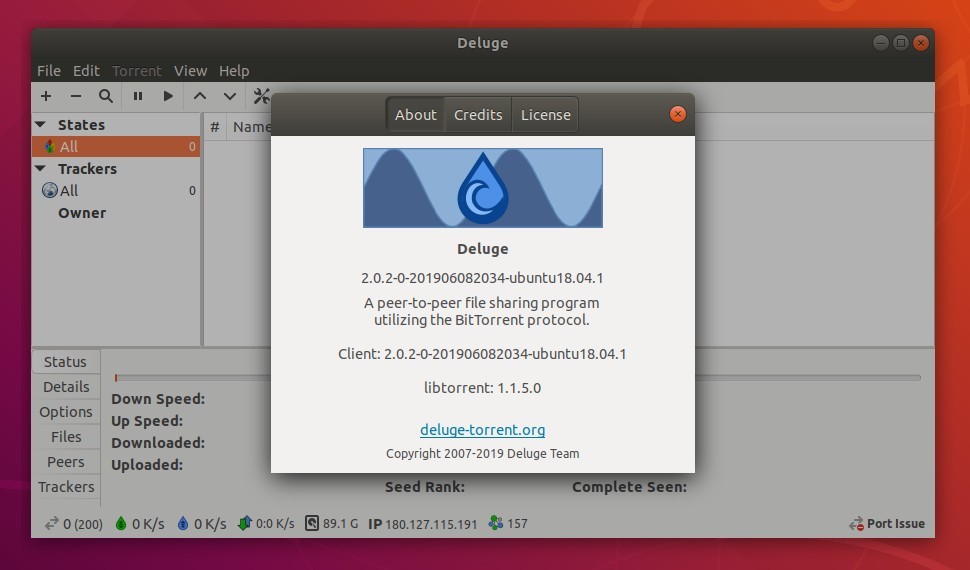Screen dimensions: 970x570
Task: Click the Name column header
Action: point(252,127)
